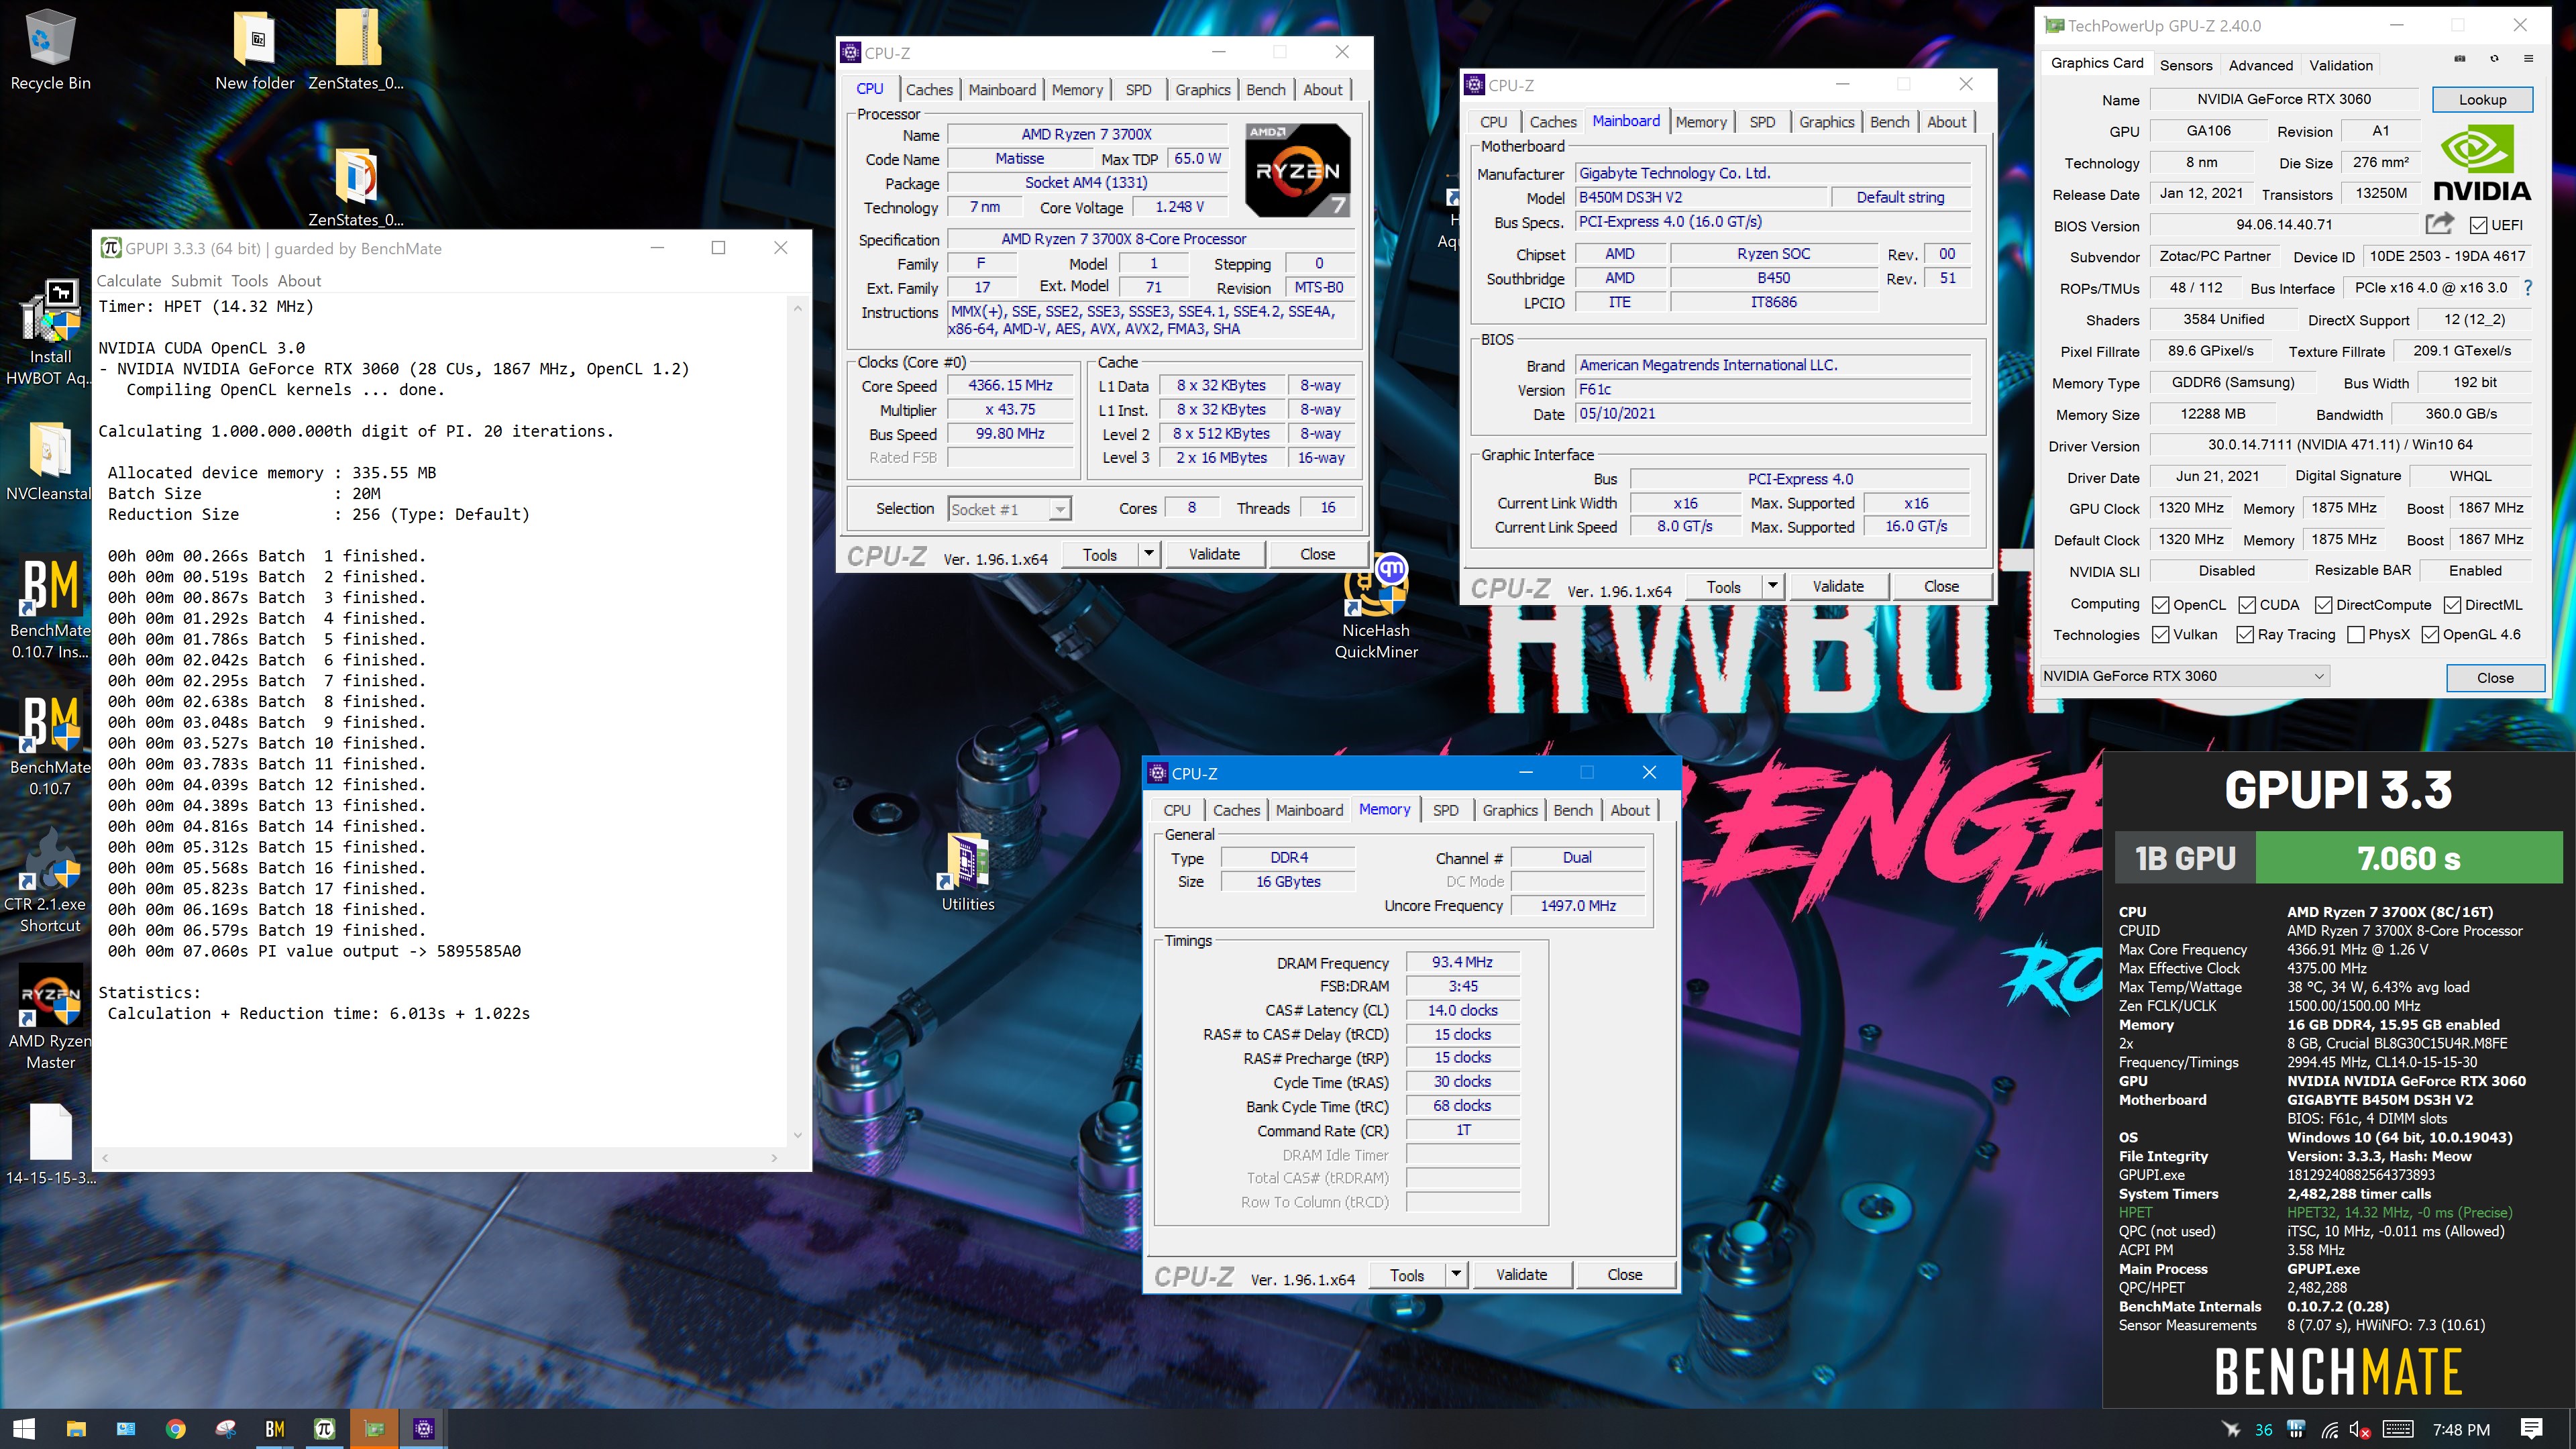Take GPU-Z screenshot with camera icon
Screen dimensions: 2576x1449
coord(2459,59)
